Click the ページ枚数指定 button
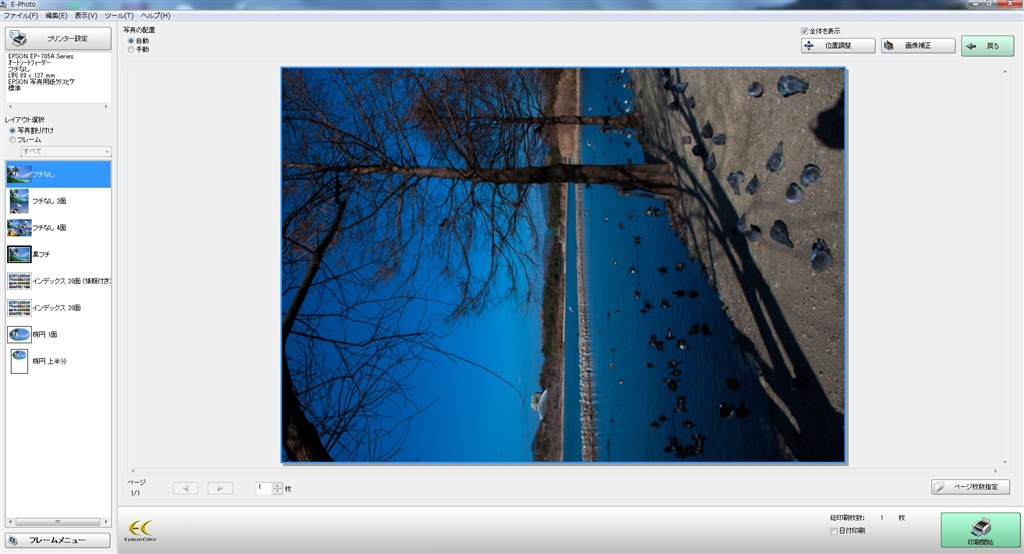 pyautogui.click(x=970, y=487)
